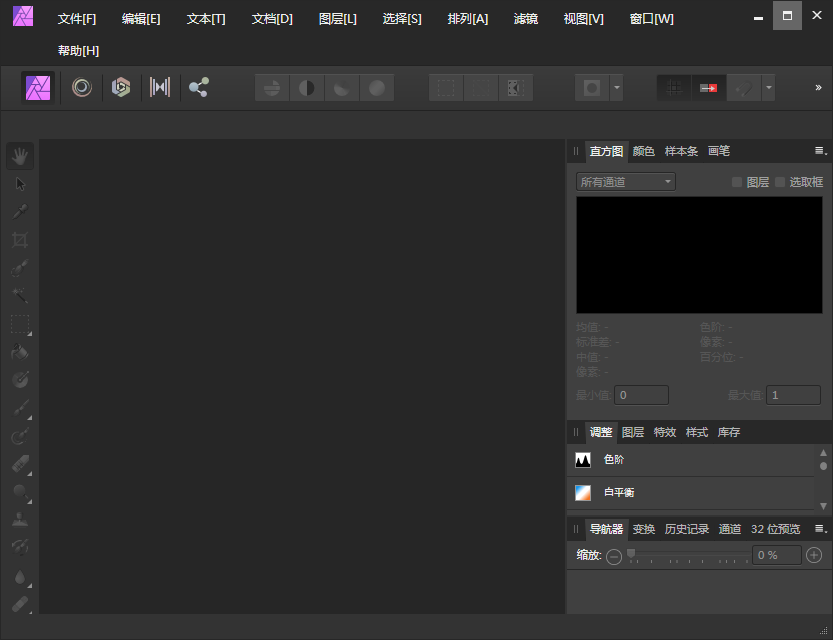Viewport: 833px width, 640px height.
Task: Select the Hand (view) tool
Action: (20, 155)
